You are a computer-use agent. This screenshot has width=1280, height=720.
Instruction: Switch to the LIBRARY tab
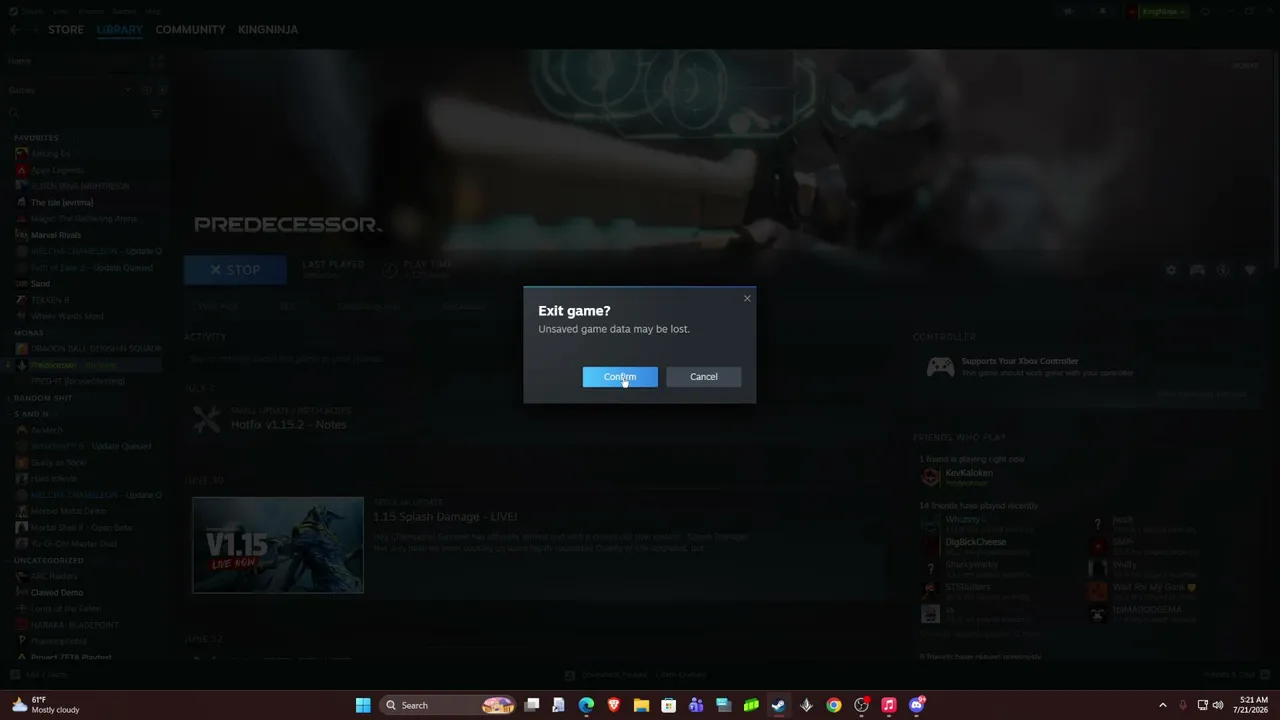point(120,29)
